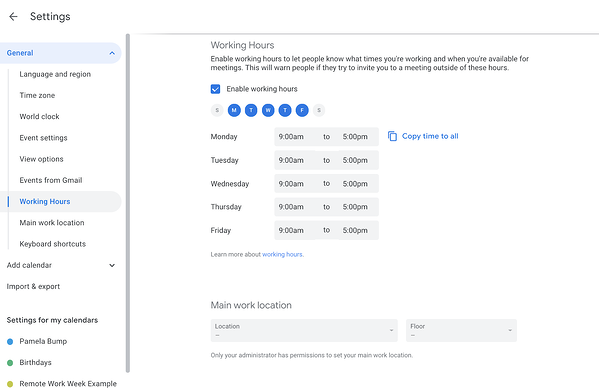The width and height of the screenshot is (599, 388).
Task: Open Main work location in sidebar
Action: tap(52, 223)
